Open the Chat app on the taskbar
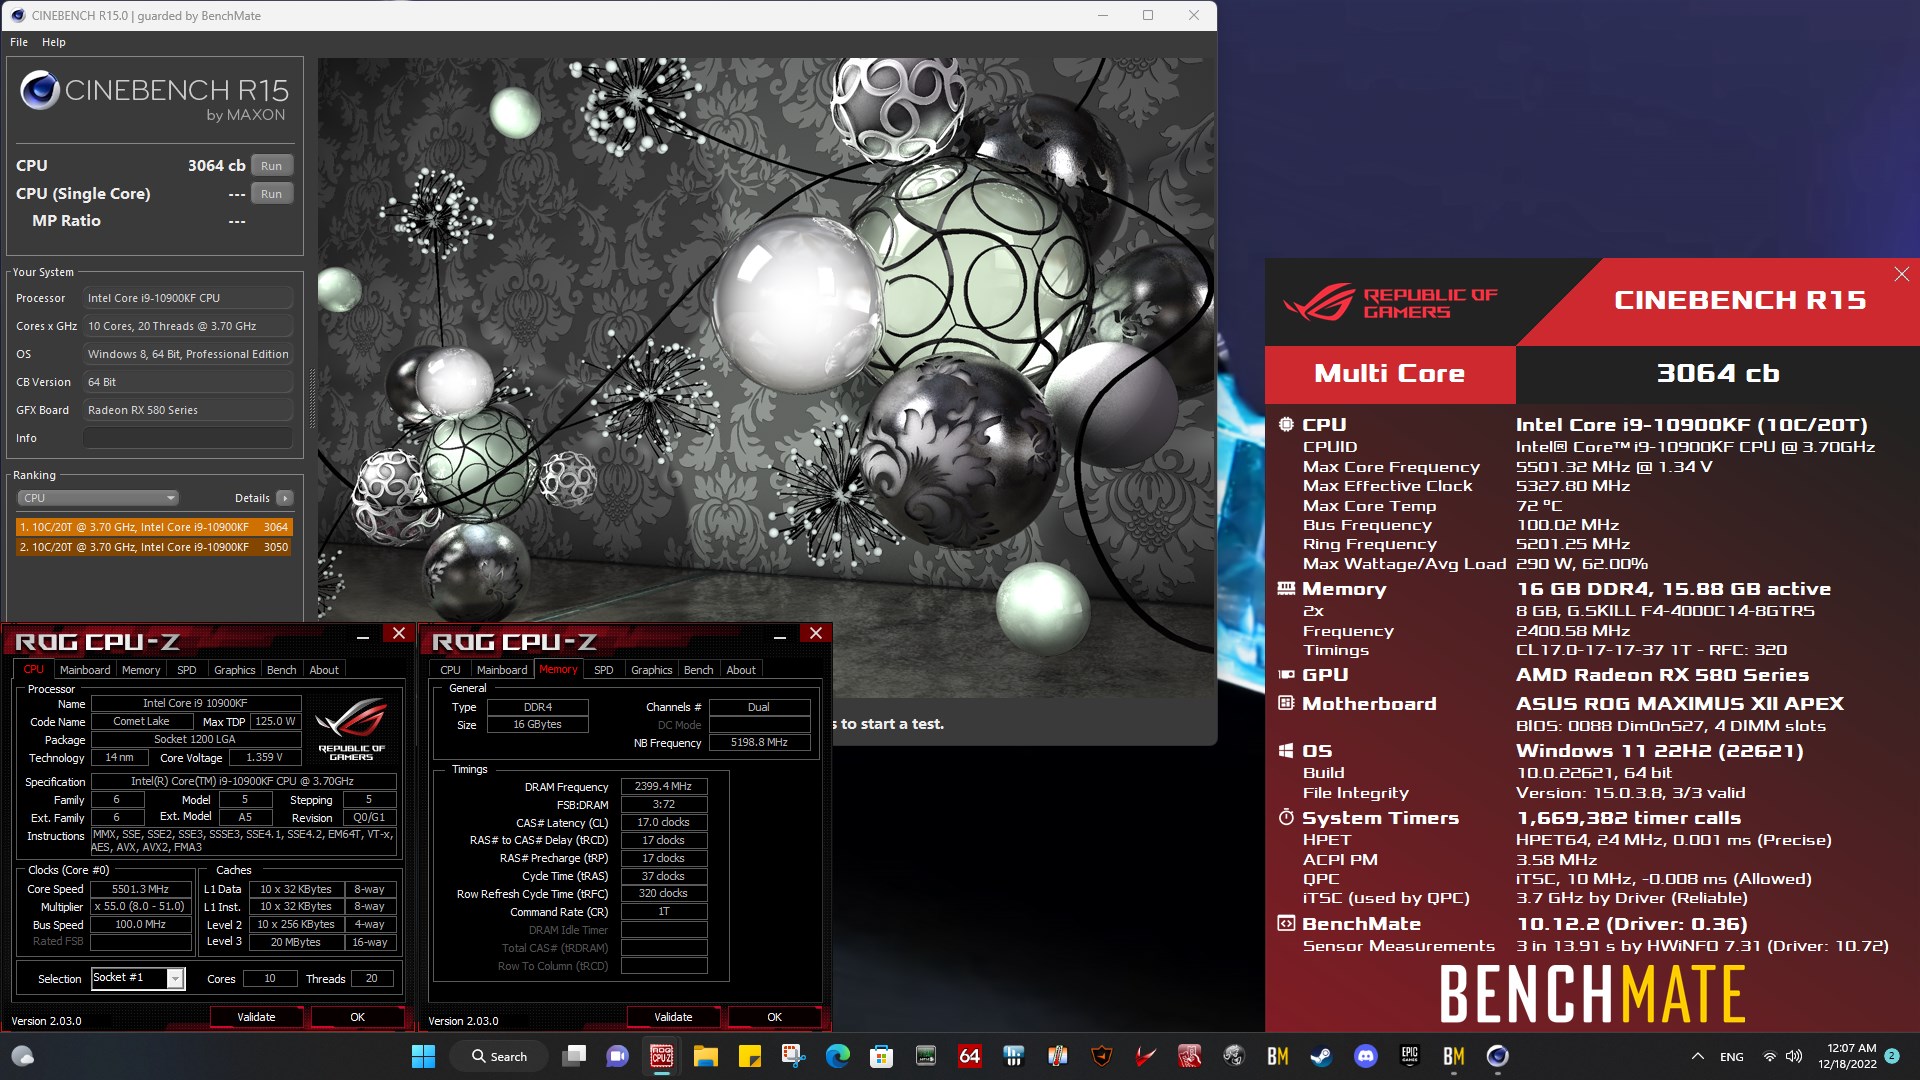1920x1080 pixels. pyautogui.click(x=618, y=1056)
